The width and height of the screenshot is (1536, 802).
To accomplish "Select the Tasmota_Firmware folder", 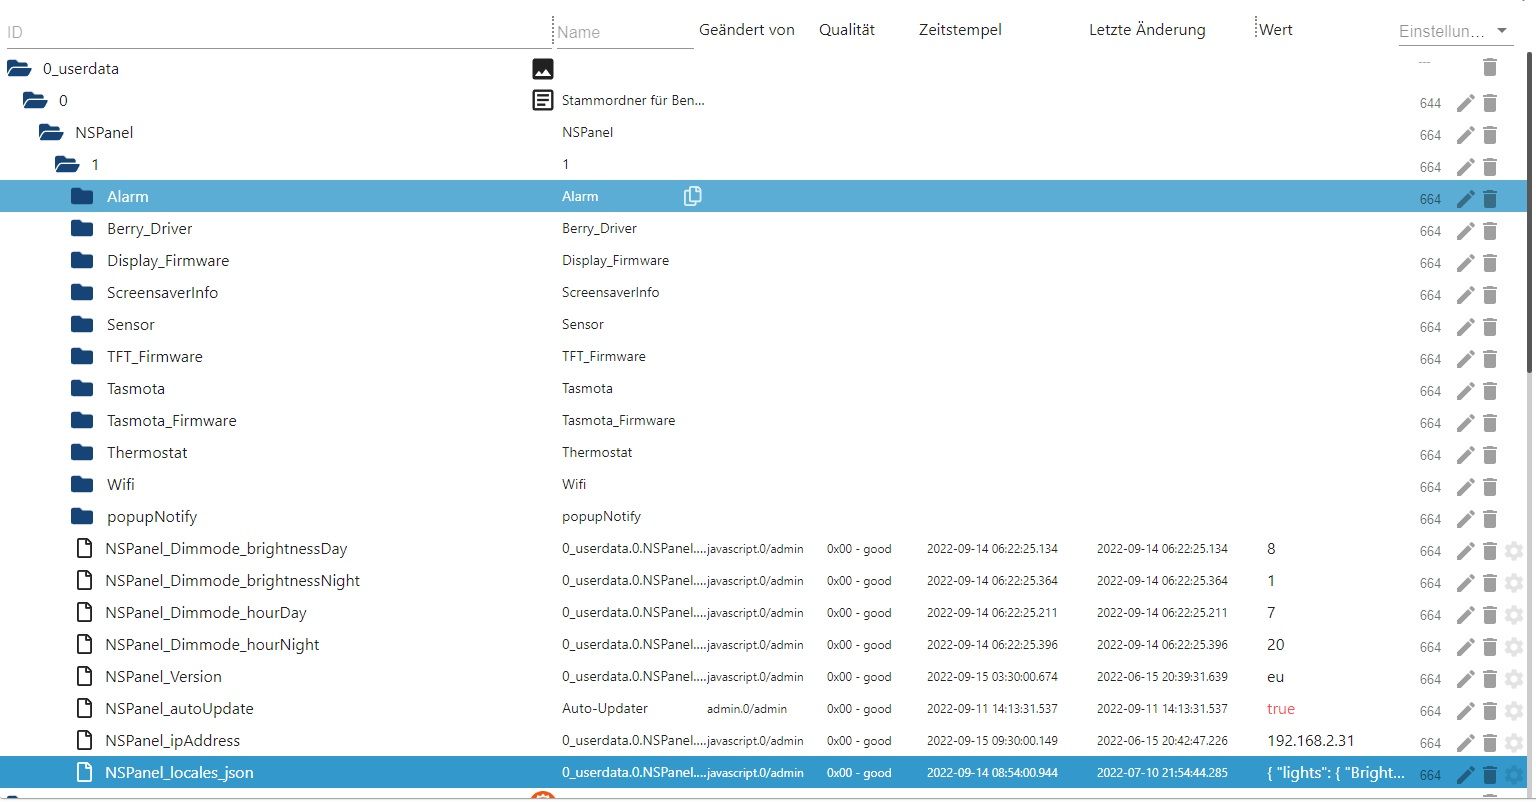I will coord(172,421).
